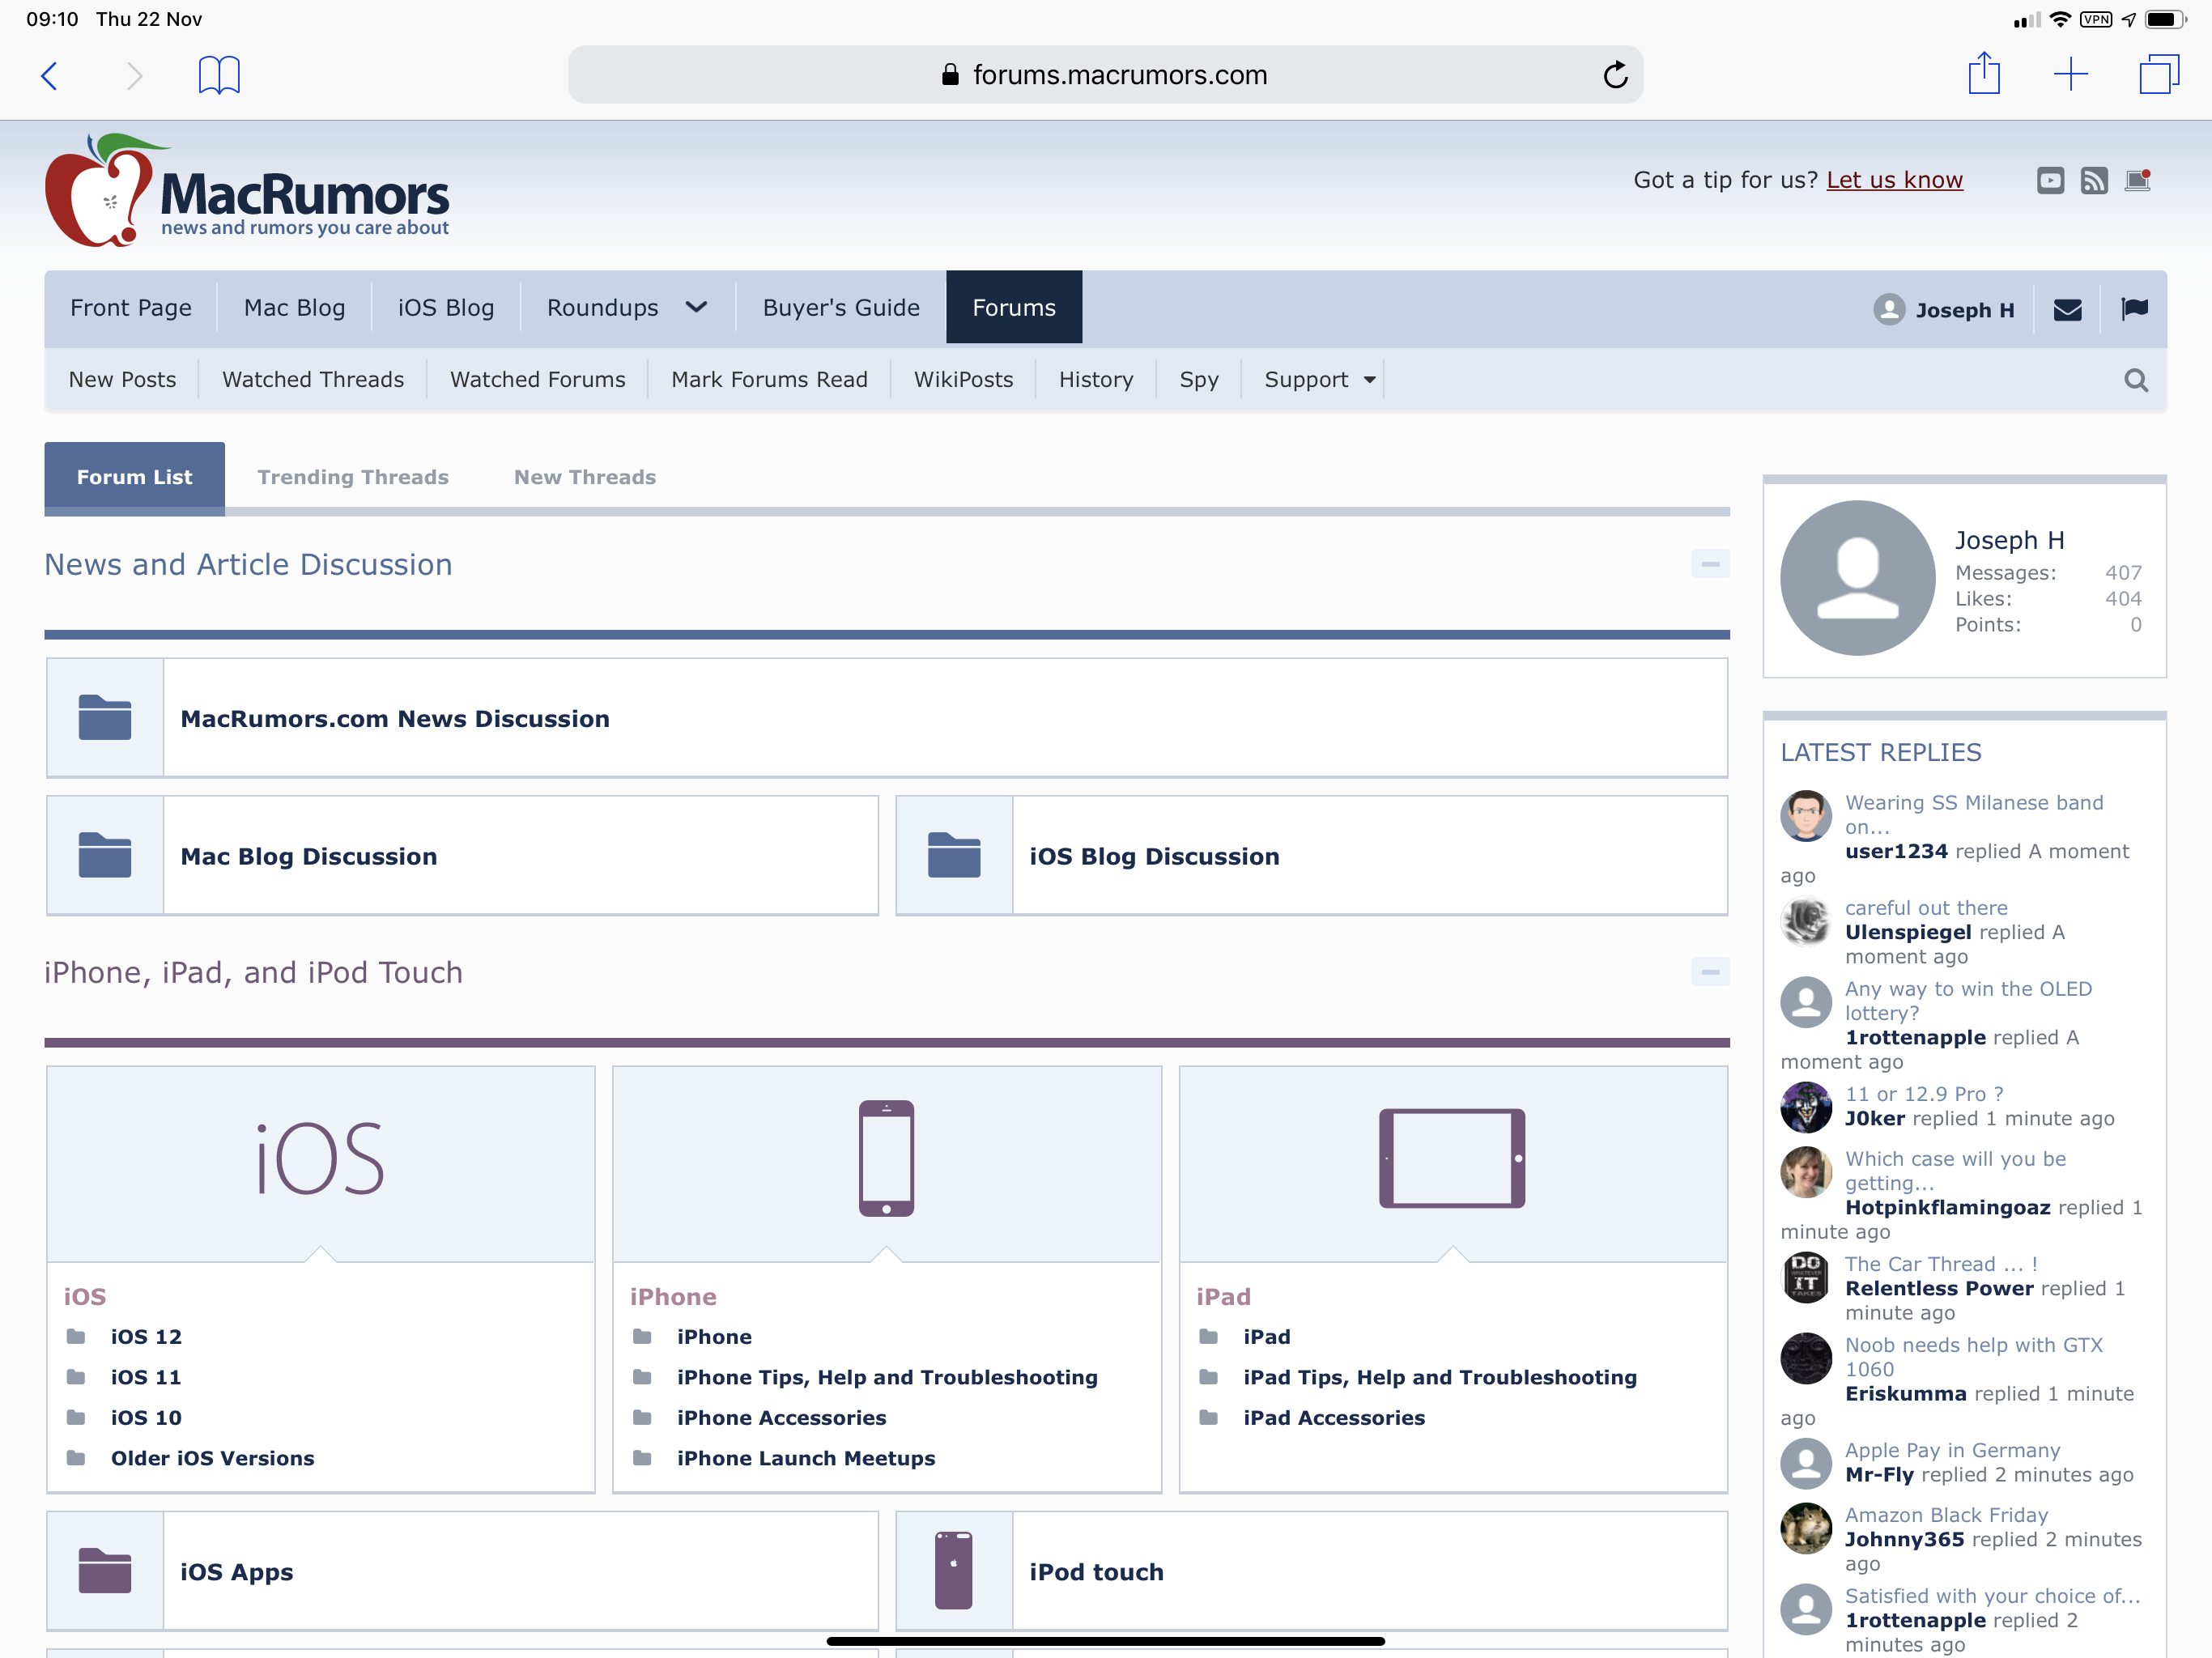Open Safari bookmarks book icon

point(219,75)
